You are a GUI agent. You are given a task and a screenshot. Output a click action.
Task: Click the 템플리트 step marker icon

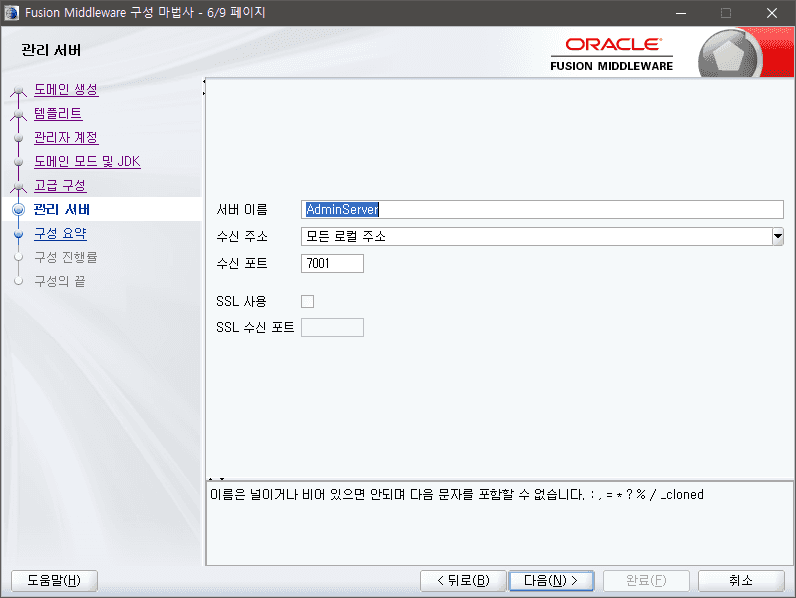19,115
